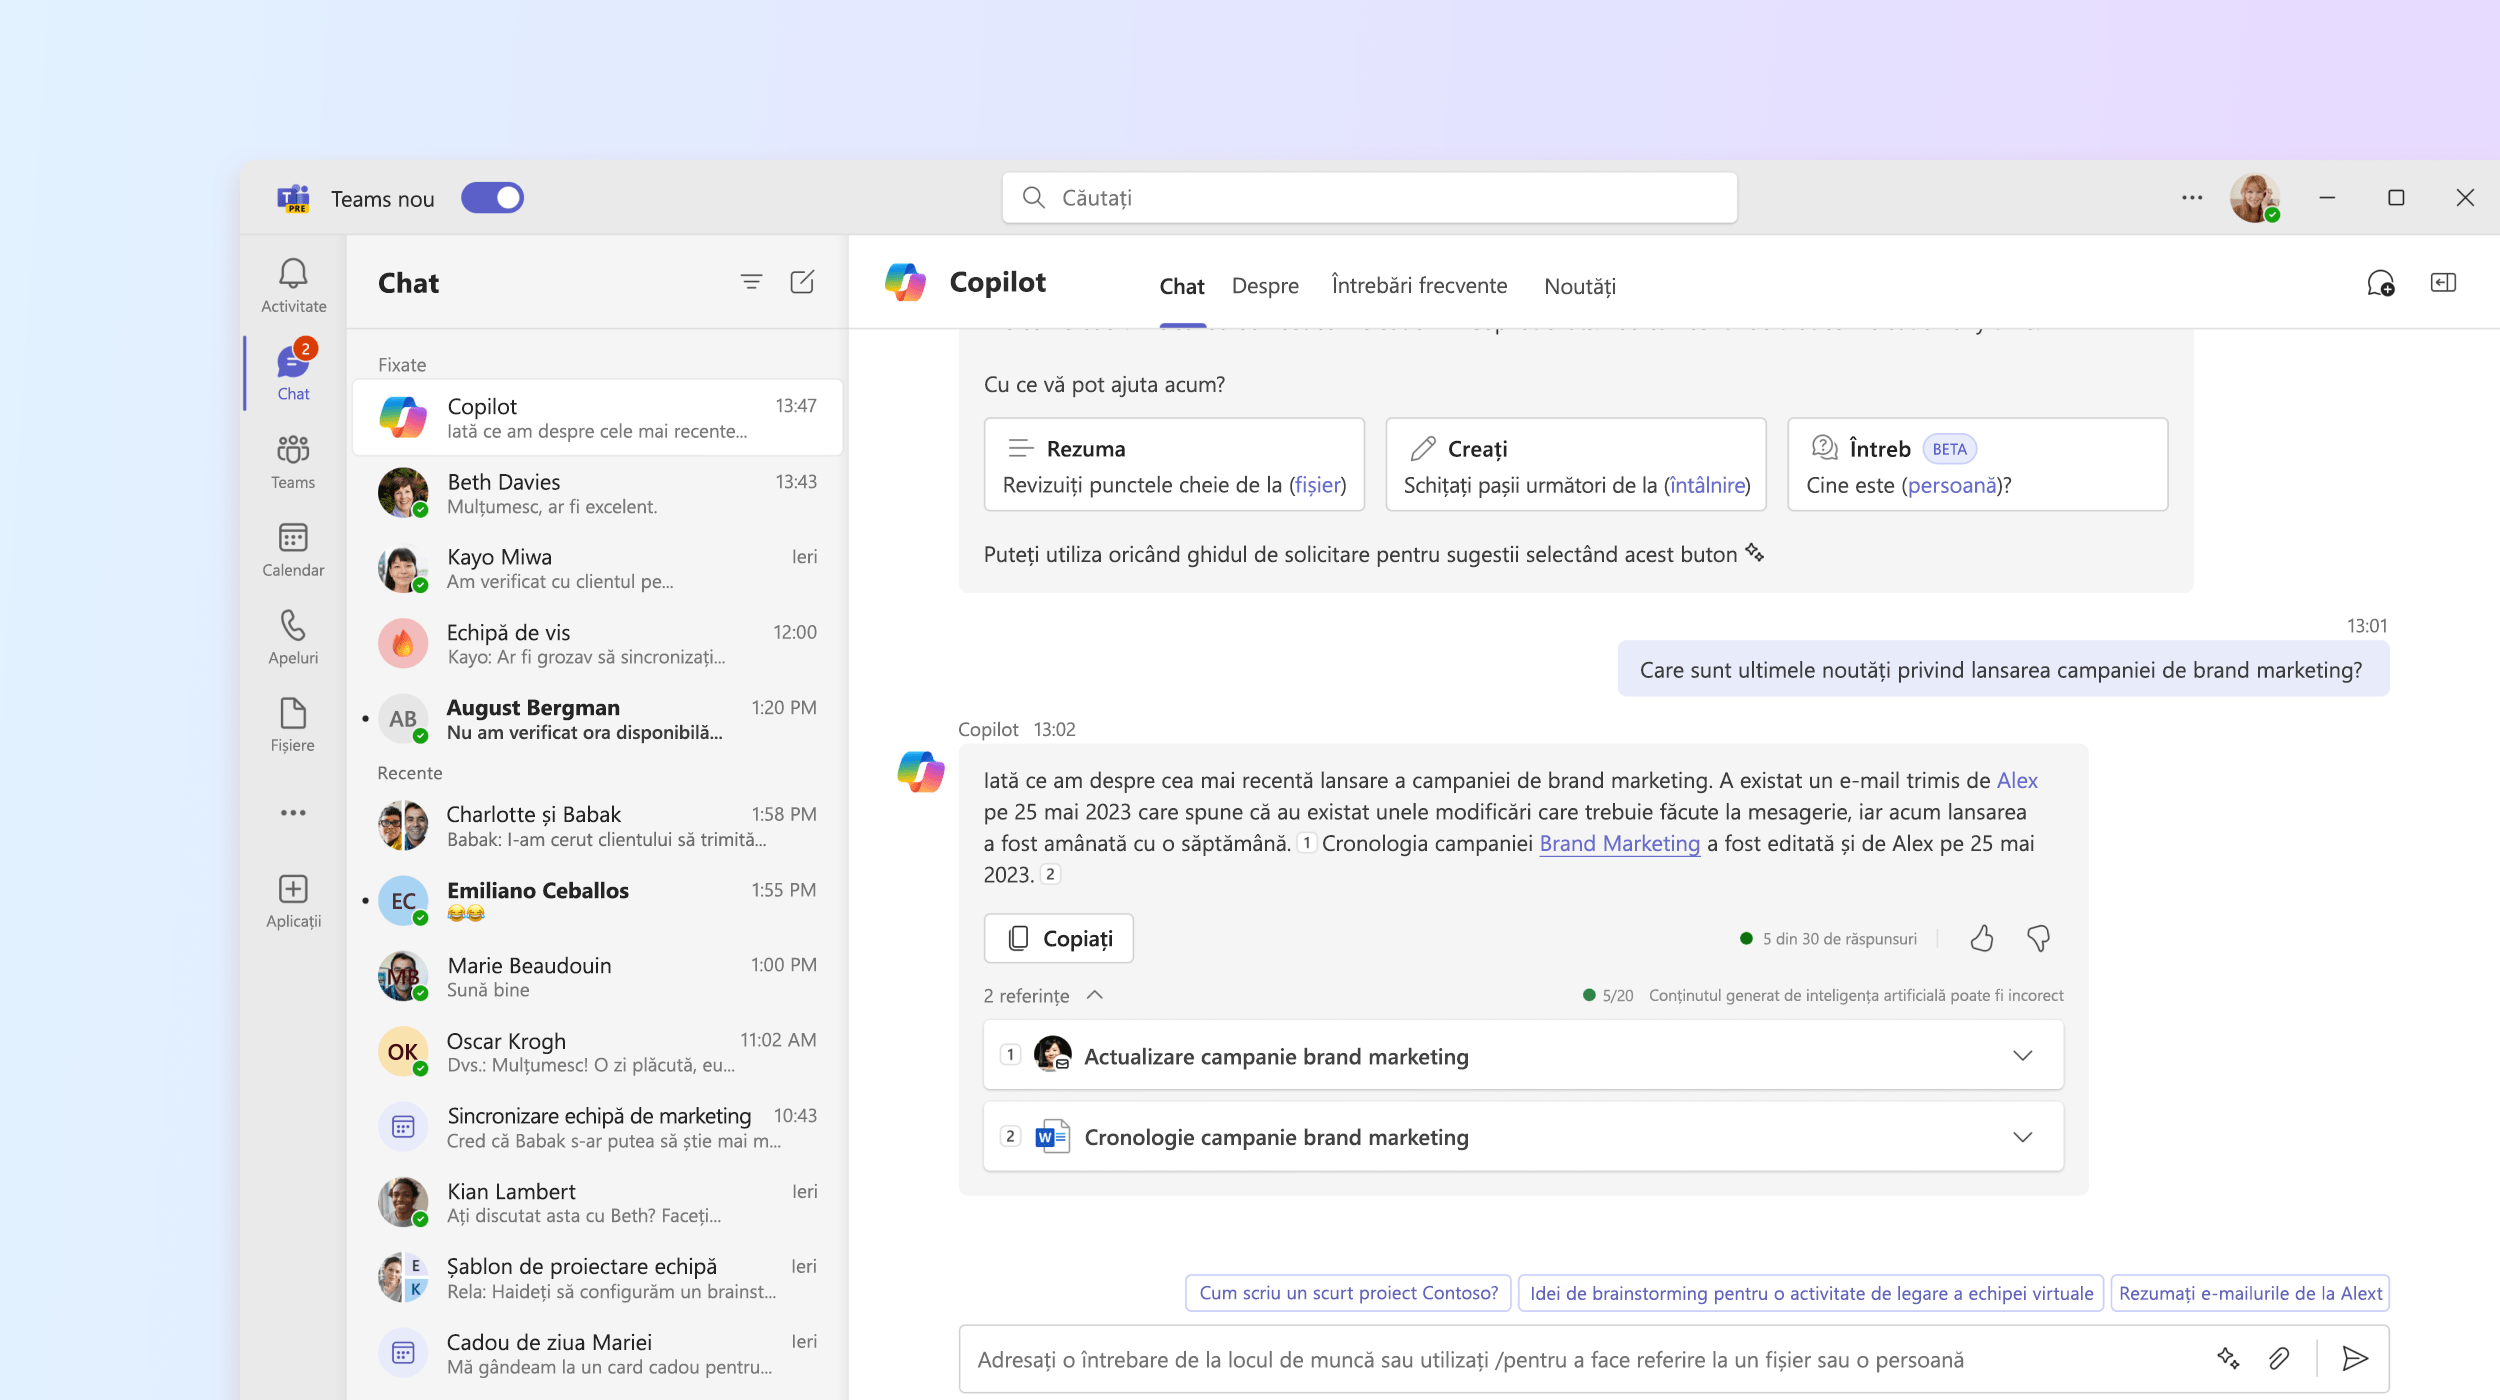
Task: Select the Calendar icon in sidebar
Action: pyautogui.click(x=294, y=548)
